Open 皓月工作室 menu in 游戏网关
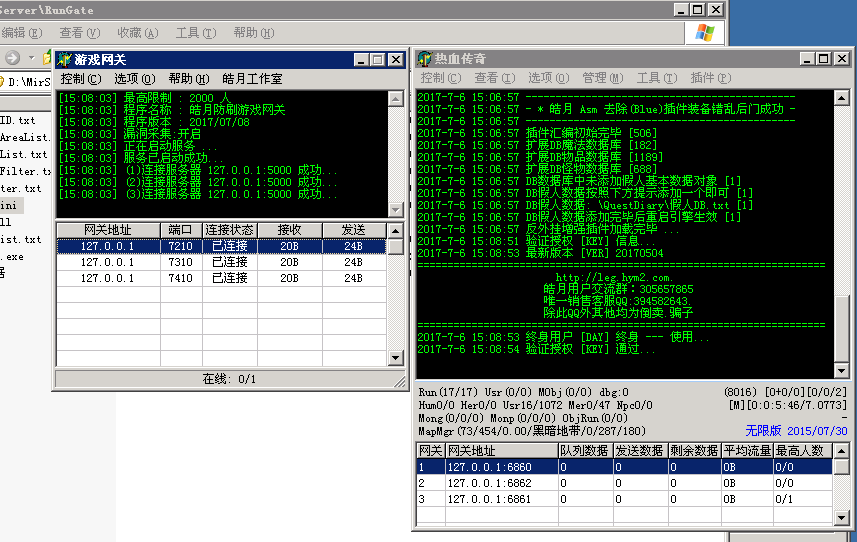The height and width of the screenshot is (542, 857). (x=252, y=79)
